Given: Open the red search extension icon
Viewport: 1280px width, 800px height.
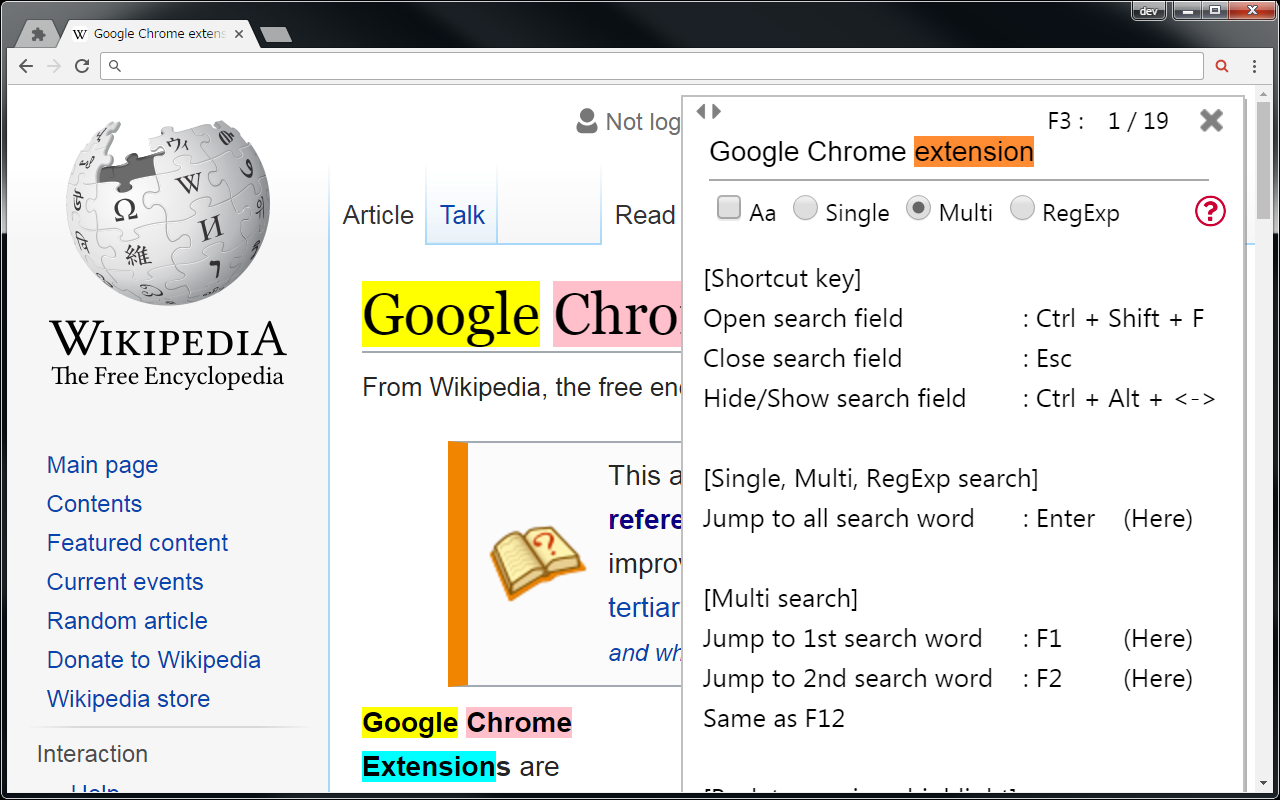Looking at the screenshot, I should 1221,66.
